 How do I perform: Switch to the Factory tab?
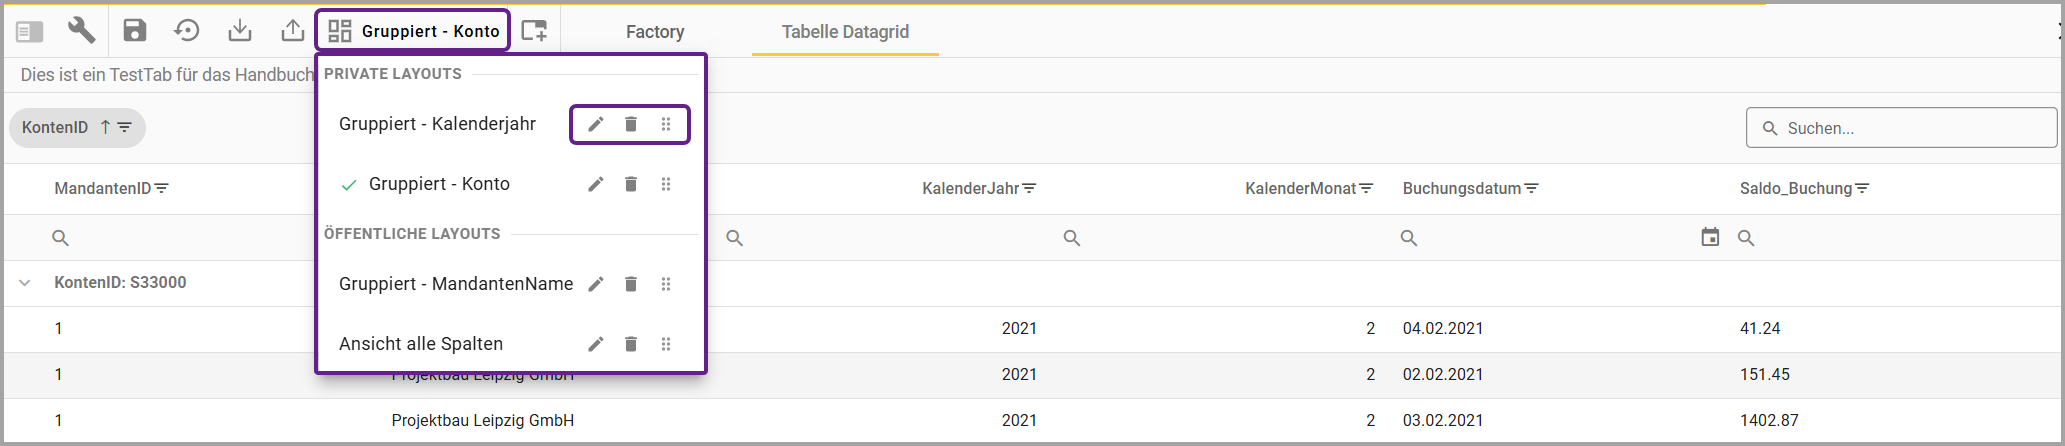[x=655, y=32]
